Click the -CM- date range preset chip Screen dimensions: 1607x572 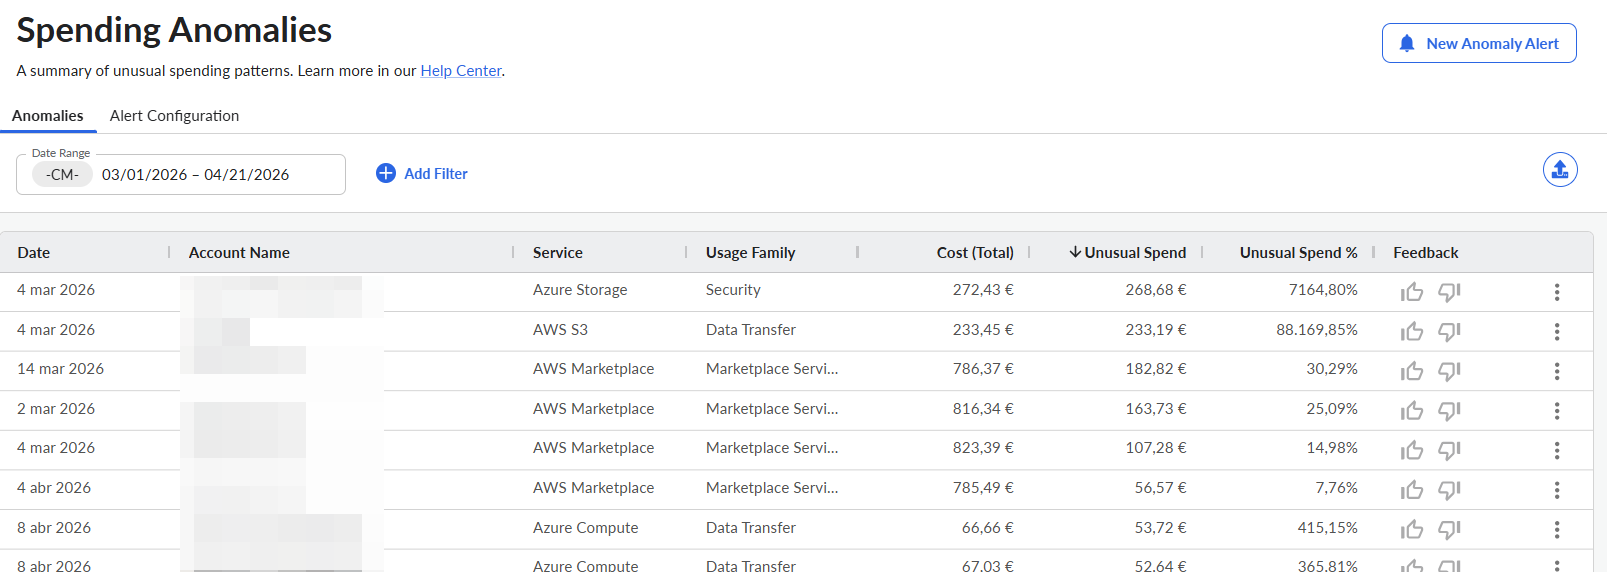click(x=62, y=174)
